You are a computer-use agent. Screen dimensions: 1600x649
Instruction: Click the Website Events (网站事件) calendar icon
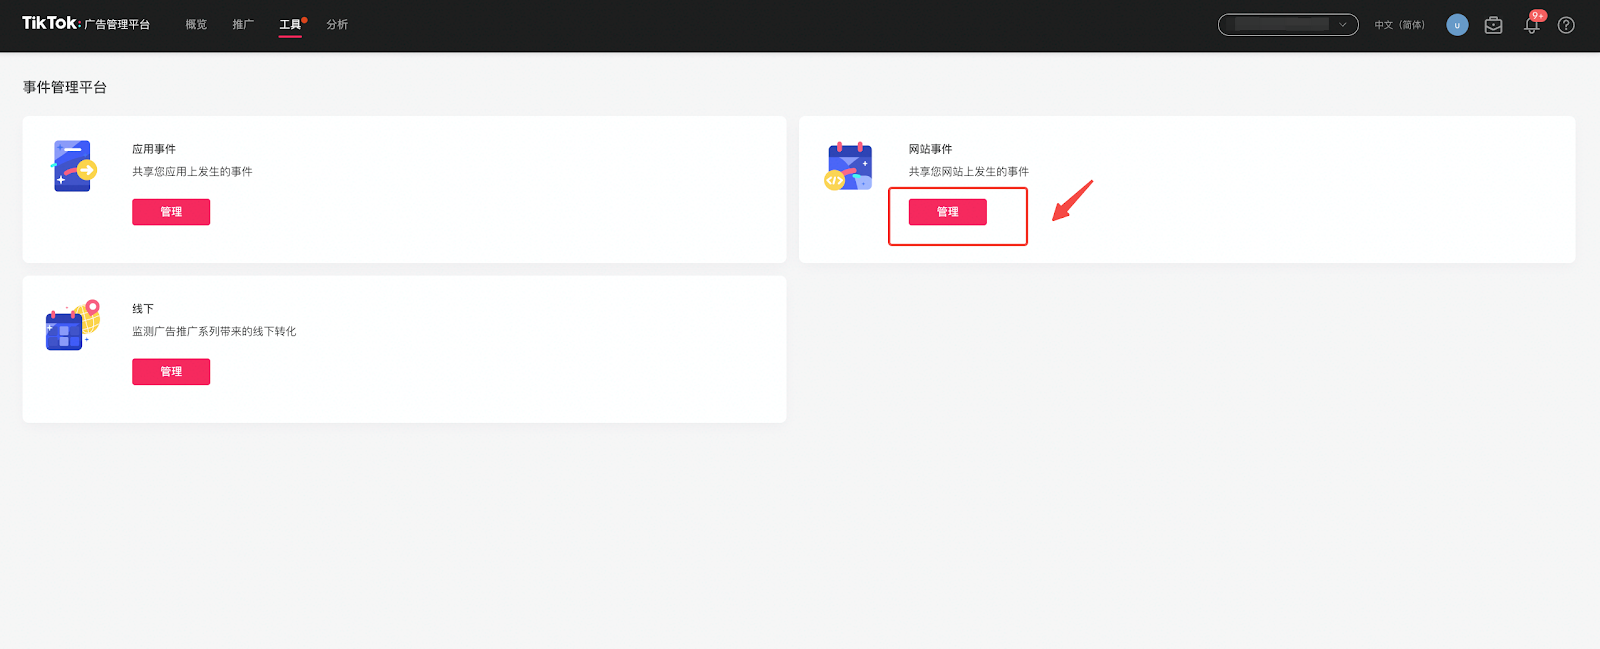tap(849, 166)
